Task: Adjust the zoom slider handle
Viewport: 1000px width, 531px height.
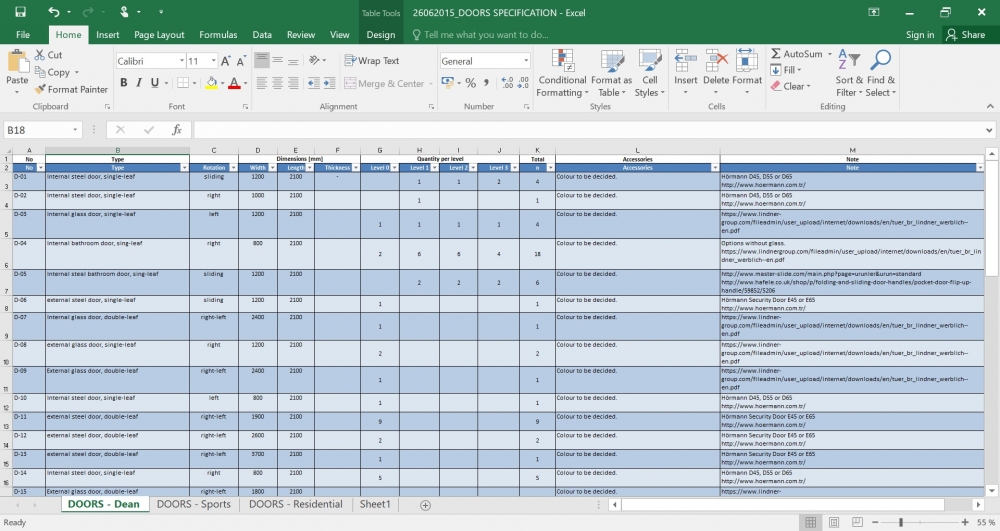Action: pyautogui.click(x=901, y=522)
